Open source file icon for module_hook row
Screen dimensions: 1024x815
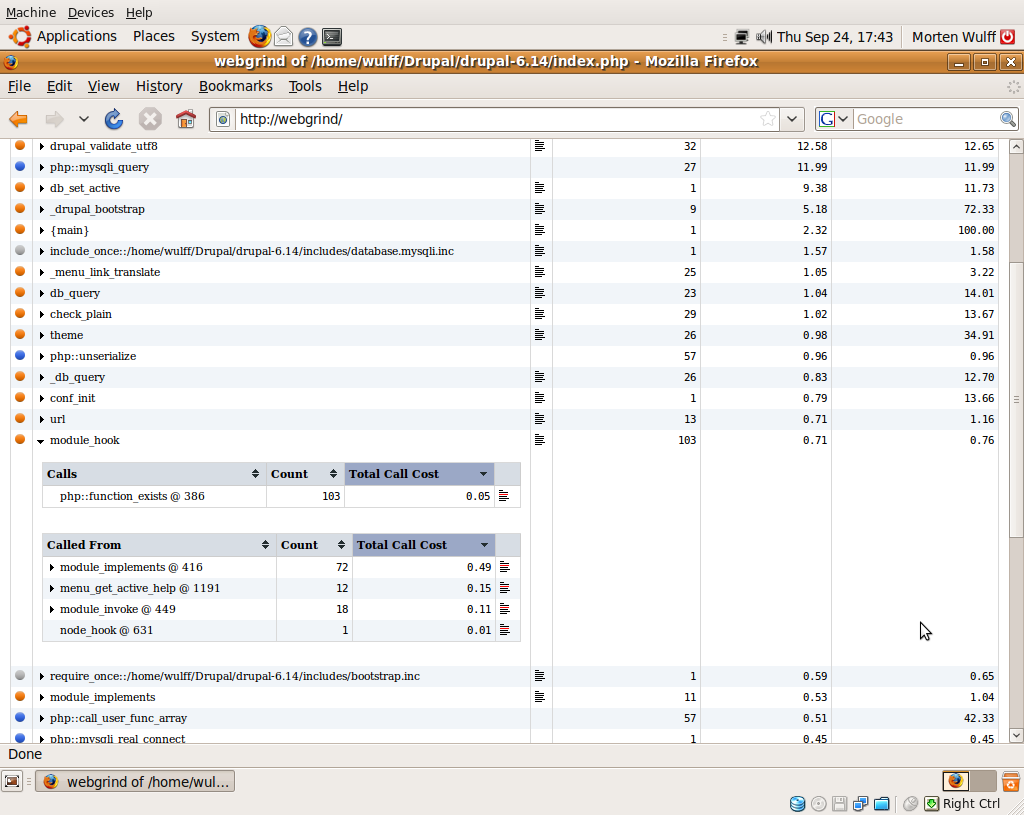click(539, 439)
